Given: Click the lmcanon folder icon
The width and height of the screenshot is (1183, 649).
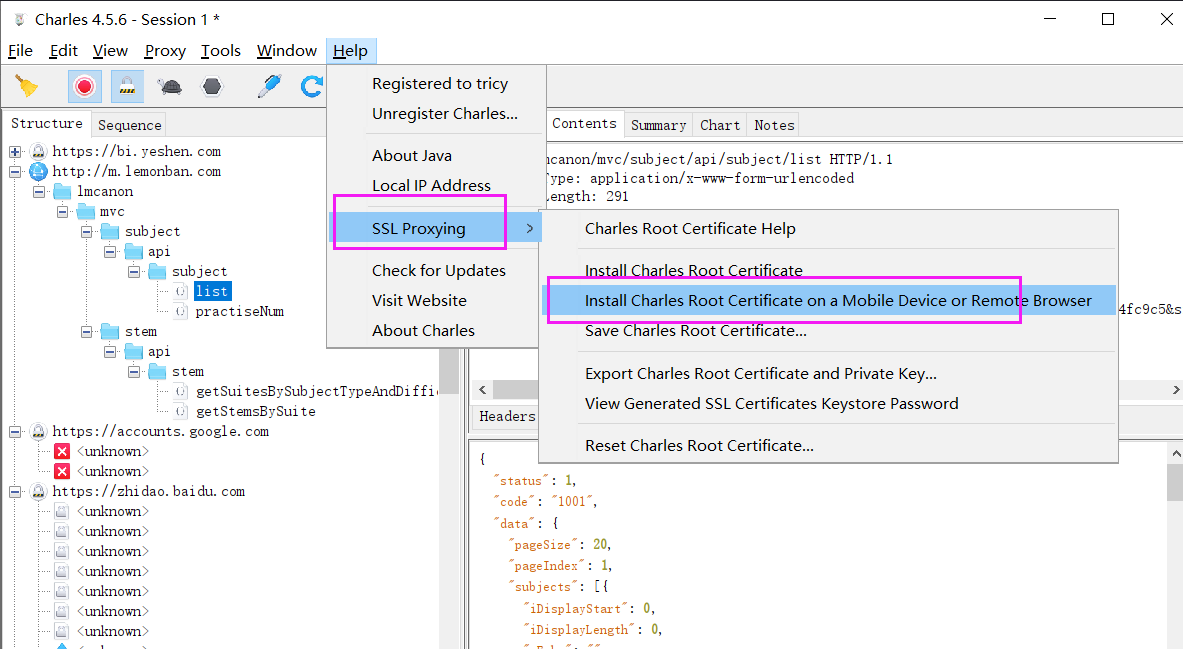Looking at the screenshot, I should (62, 191).
